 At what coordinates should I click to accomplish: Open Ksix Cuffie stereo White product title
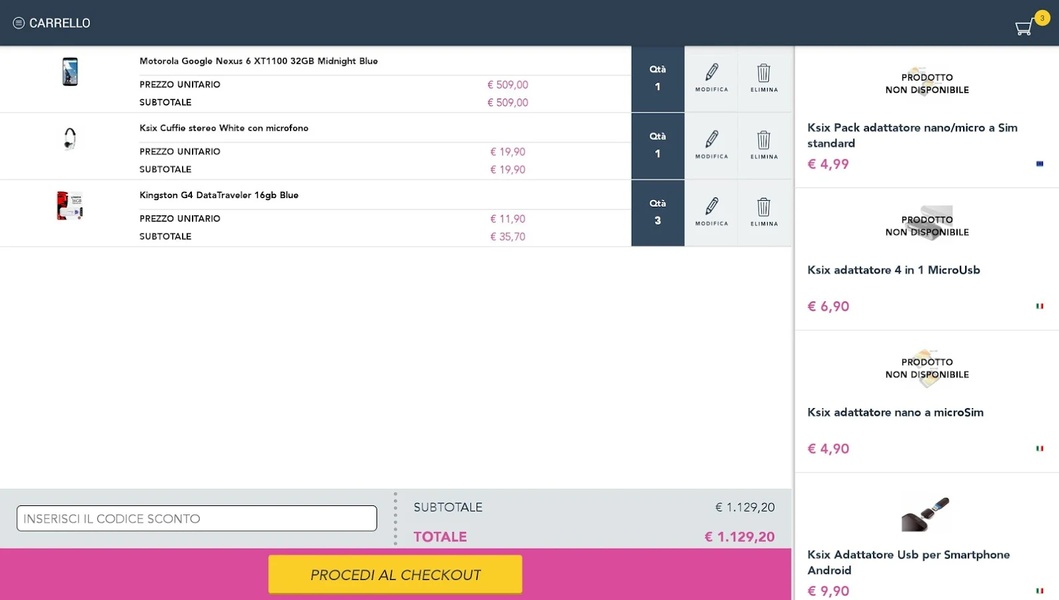[x=224, y=128]
